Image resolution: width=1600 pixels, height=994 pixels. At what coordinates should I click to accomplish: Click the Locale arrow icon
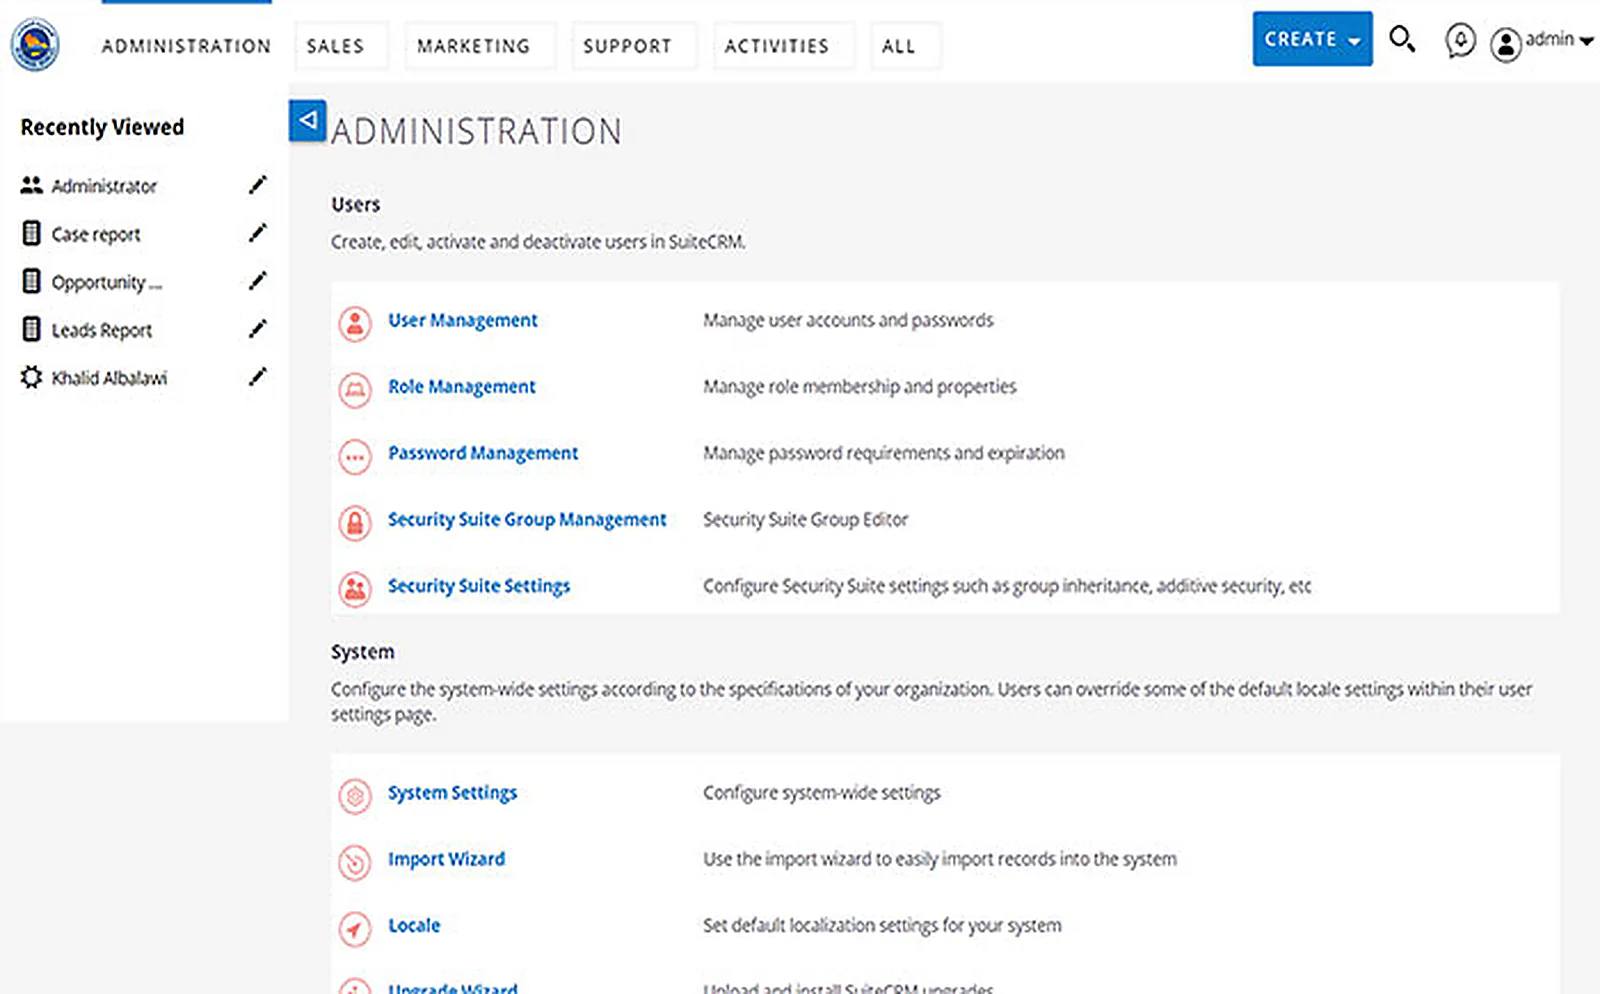coord(355,929)
